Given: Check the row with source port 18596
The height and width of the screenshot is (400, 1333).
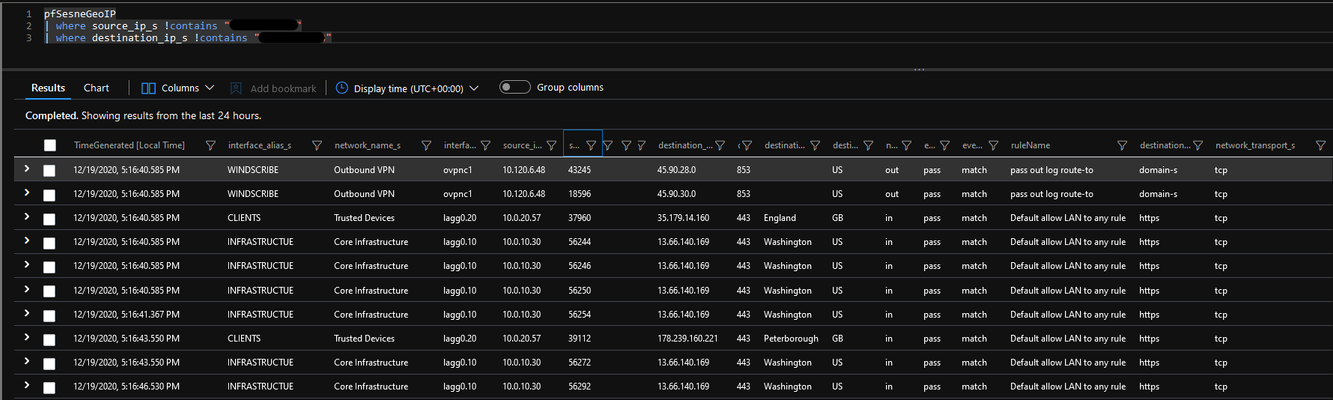Looking at the screenshot, I should (50, 194).
